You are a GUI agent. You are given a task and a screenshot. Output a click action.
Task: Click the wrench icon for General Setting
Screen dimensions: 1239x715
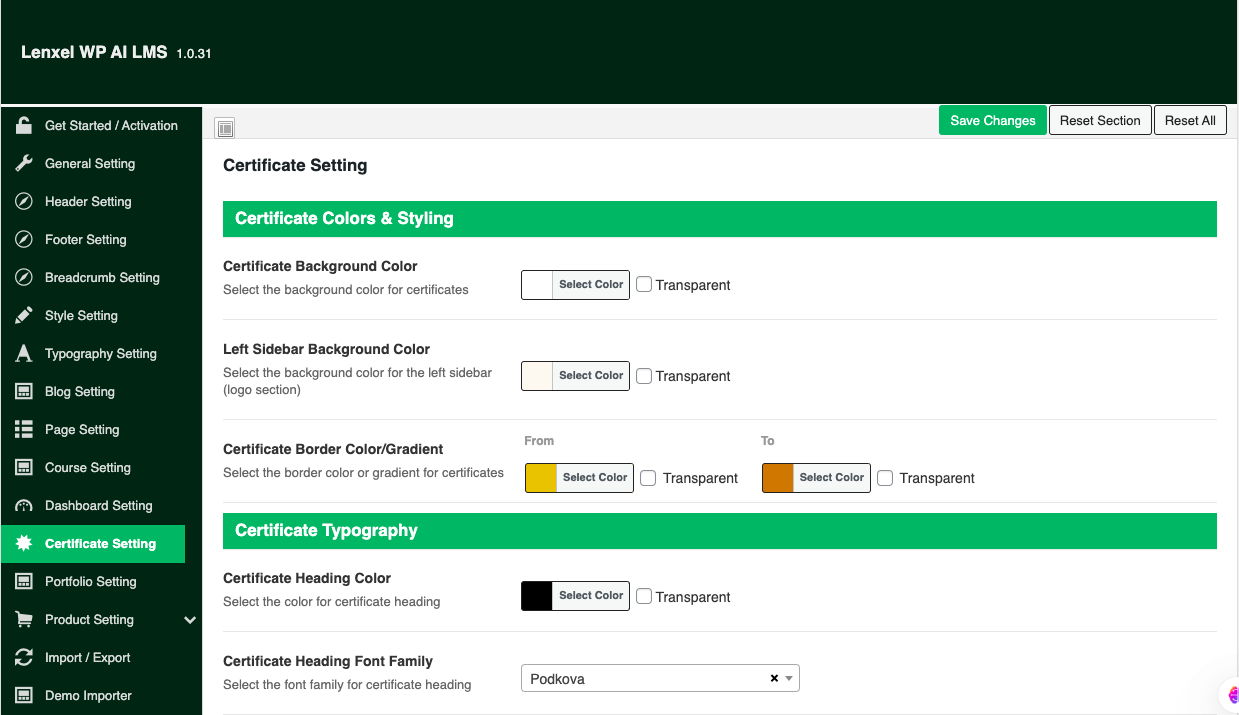(24, 163)
